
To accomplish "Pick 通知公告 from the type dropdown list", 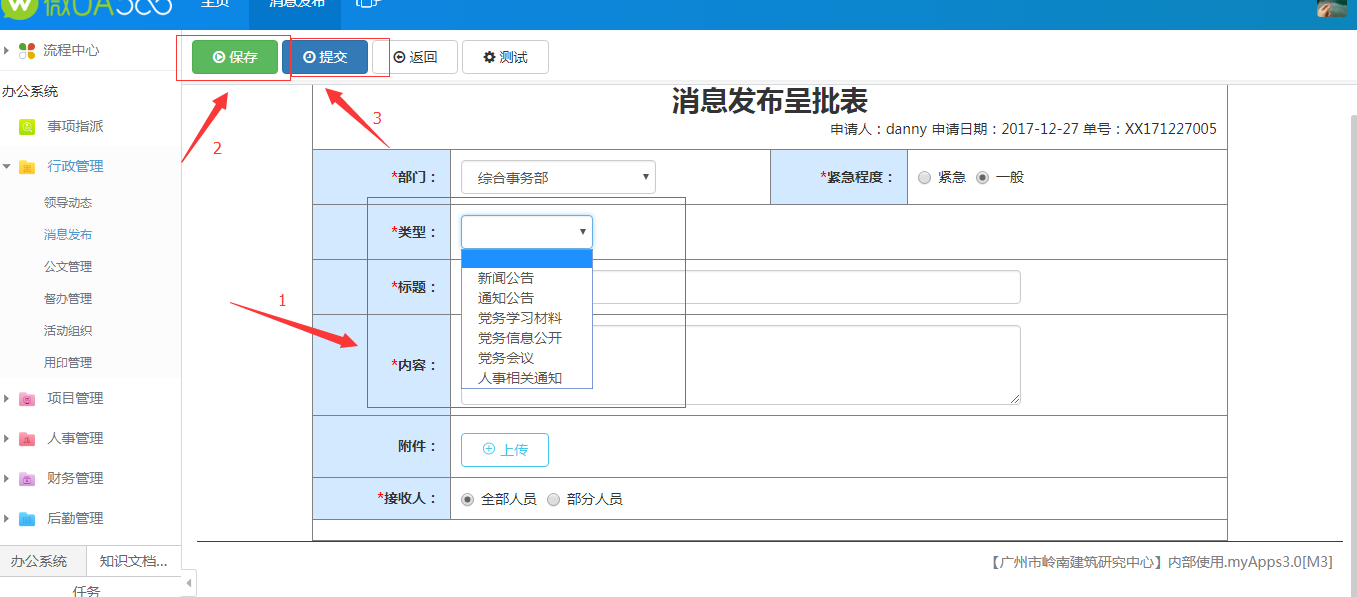I will 506,298.
